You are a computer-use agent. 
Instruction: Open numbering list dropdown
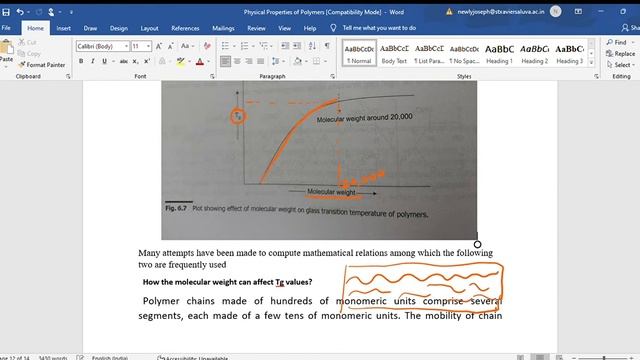253,46
